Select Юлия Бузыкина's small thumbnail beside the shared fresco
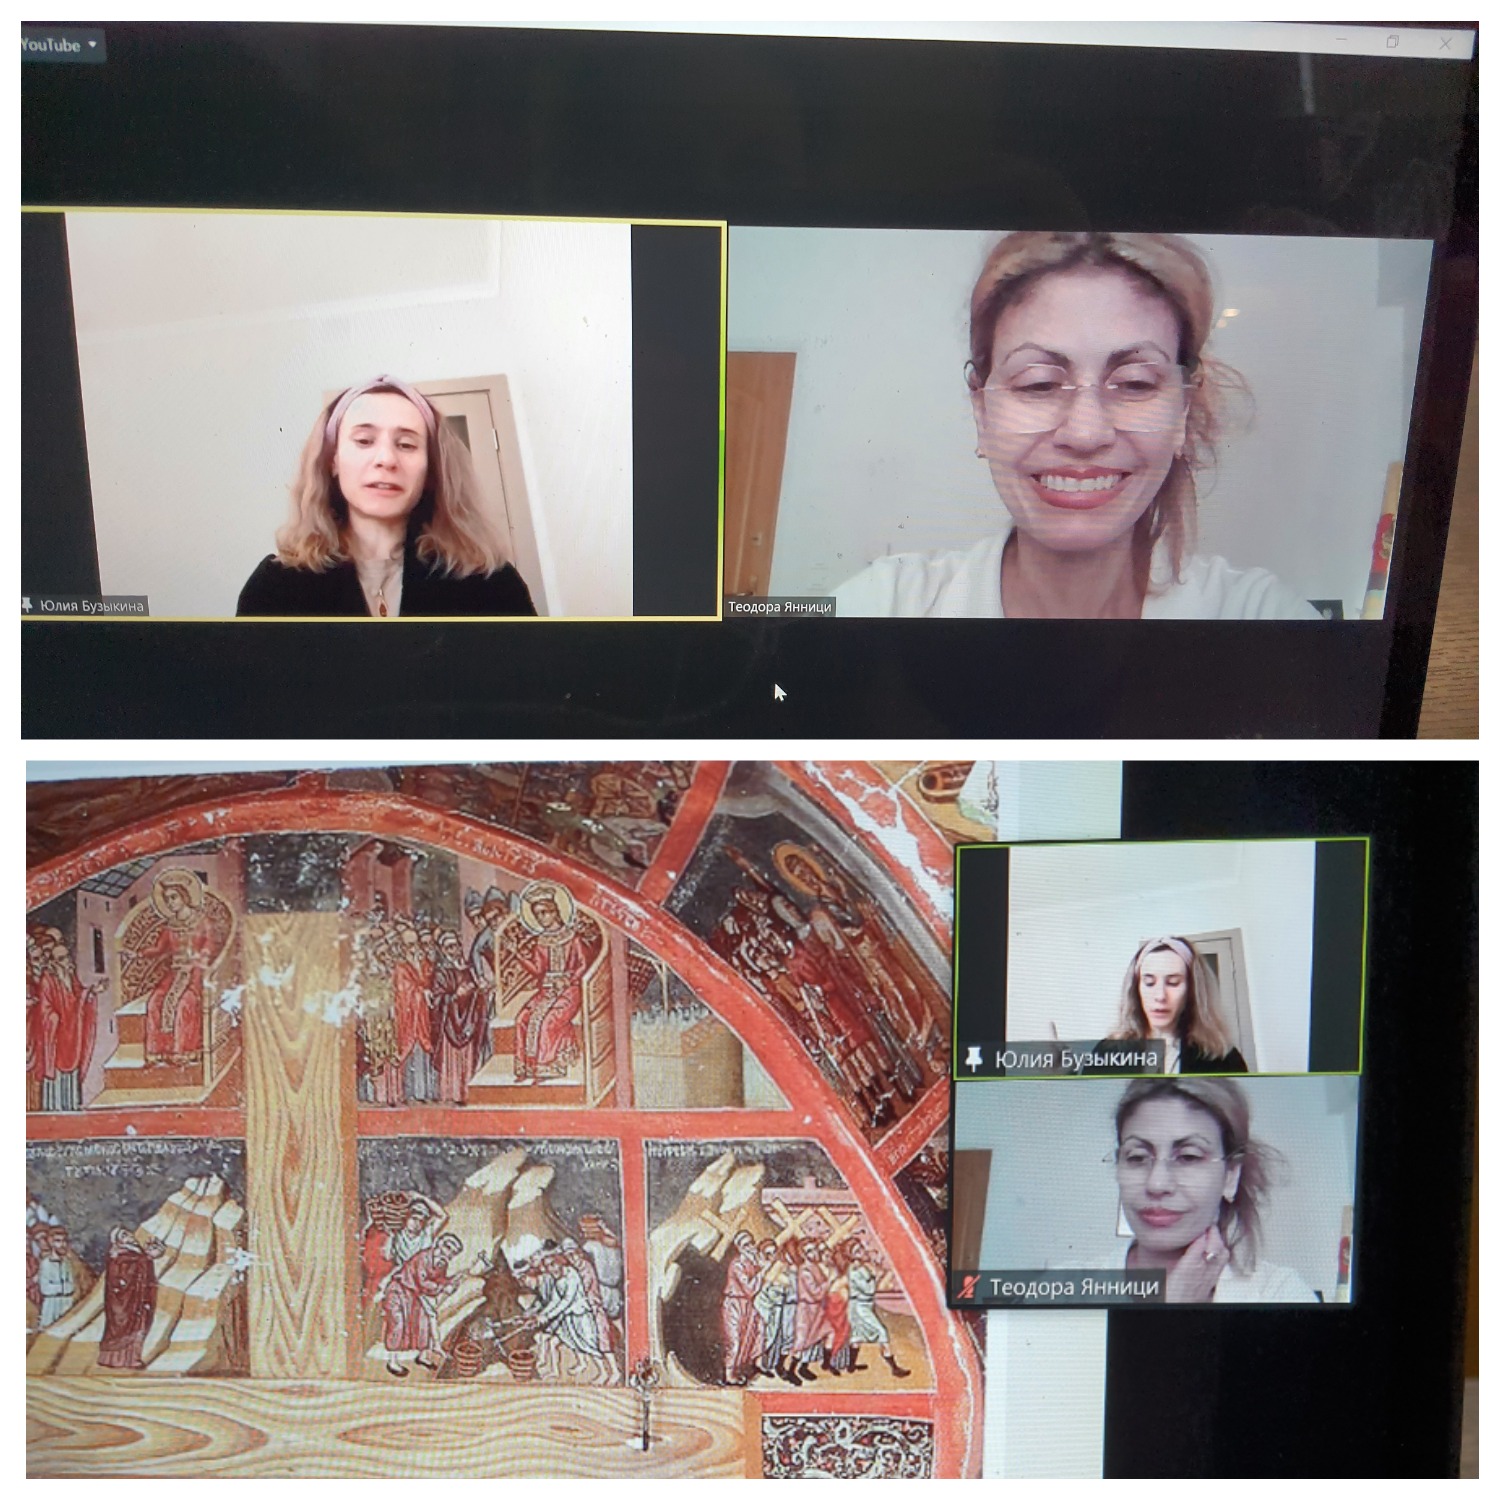The height and width of the screenshot is (1500, 1500). [x=1161, y=959]
